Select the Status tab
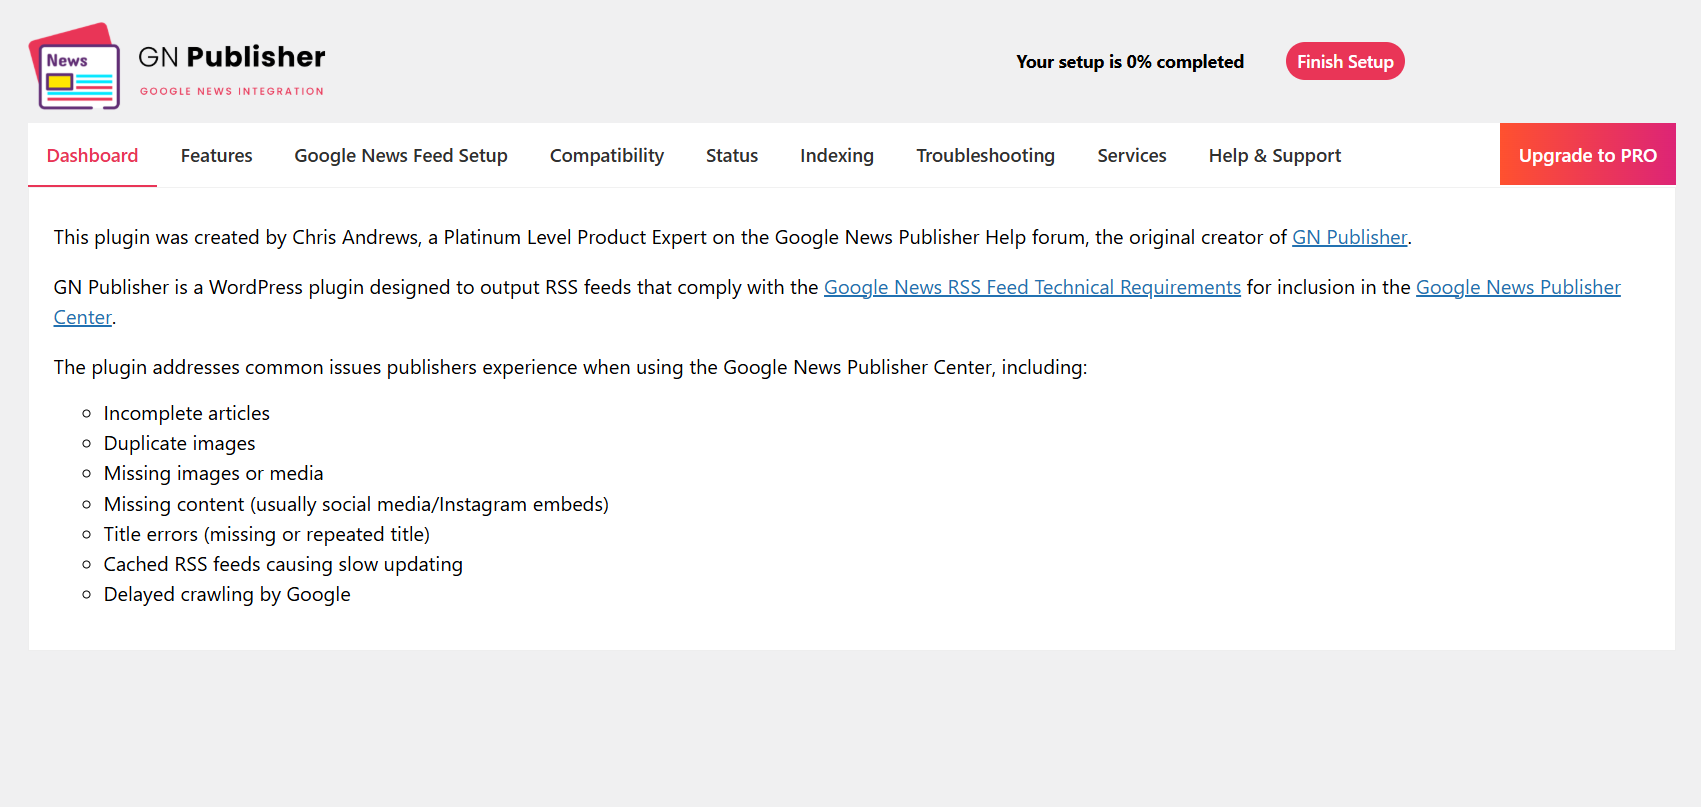Screen dimensions: 1701x807 pyautogui.click(x=732, y=155)
